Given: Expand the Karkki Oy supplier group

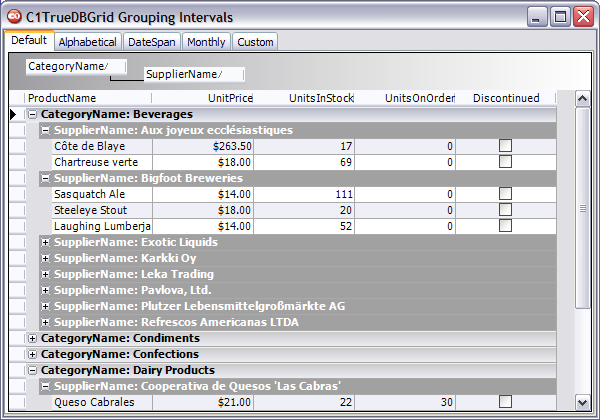Looking at the screenshot, I should (46, 259).
